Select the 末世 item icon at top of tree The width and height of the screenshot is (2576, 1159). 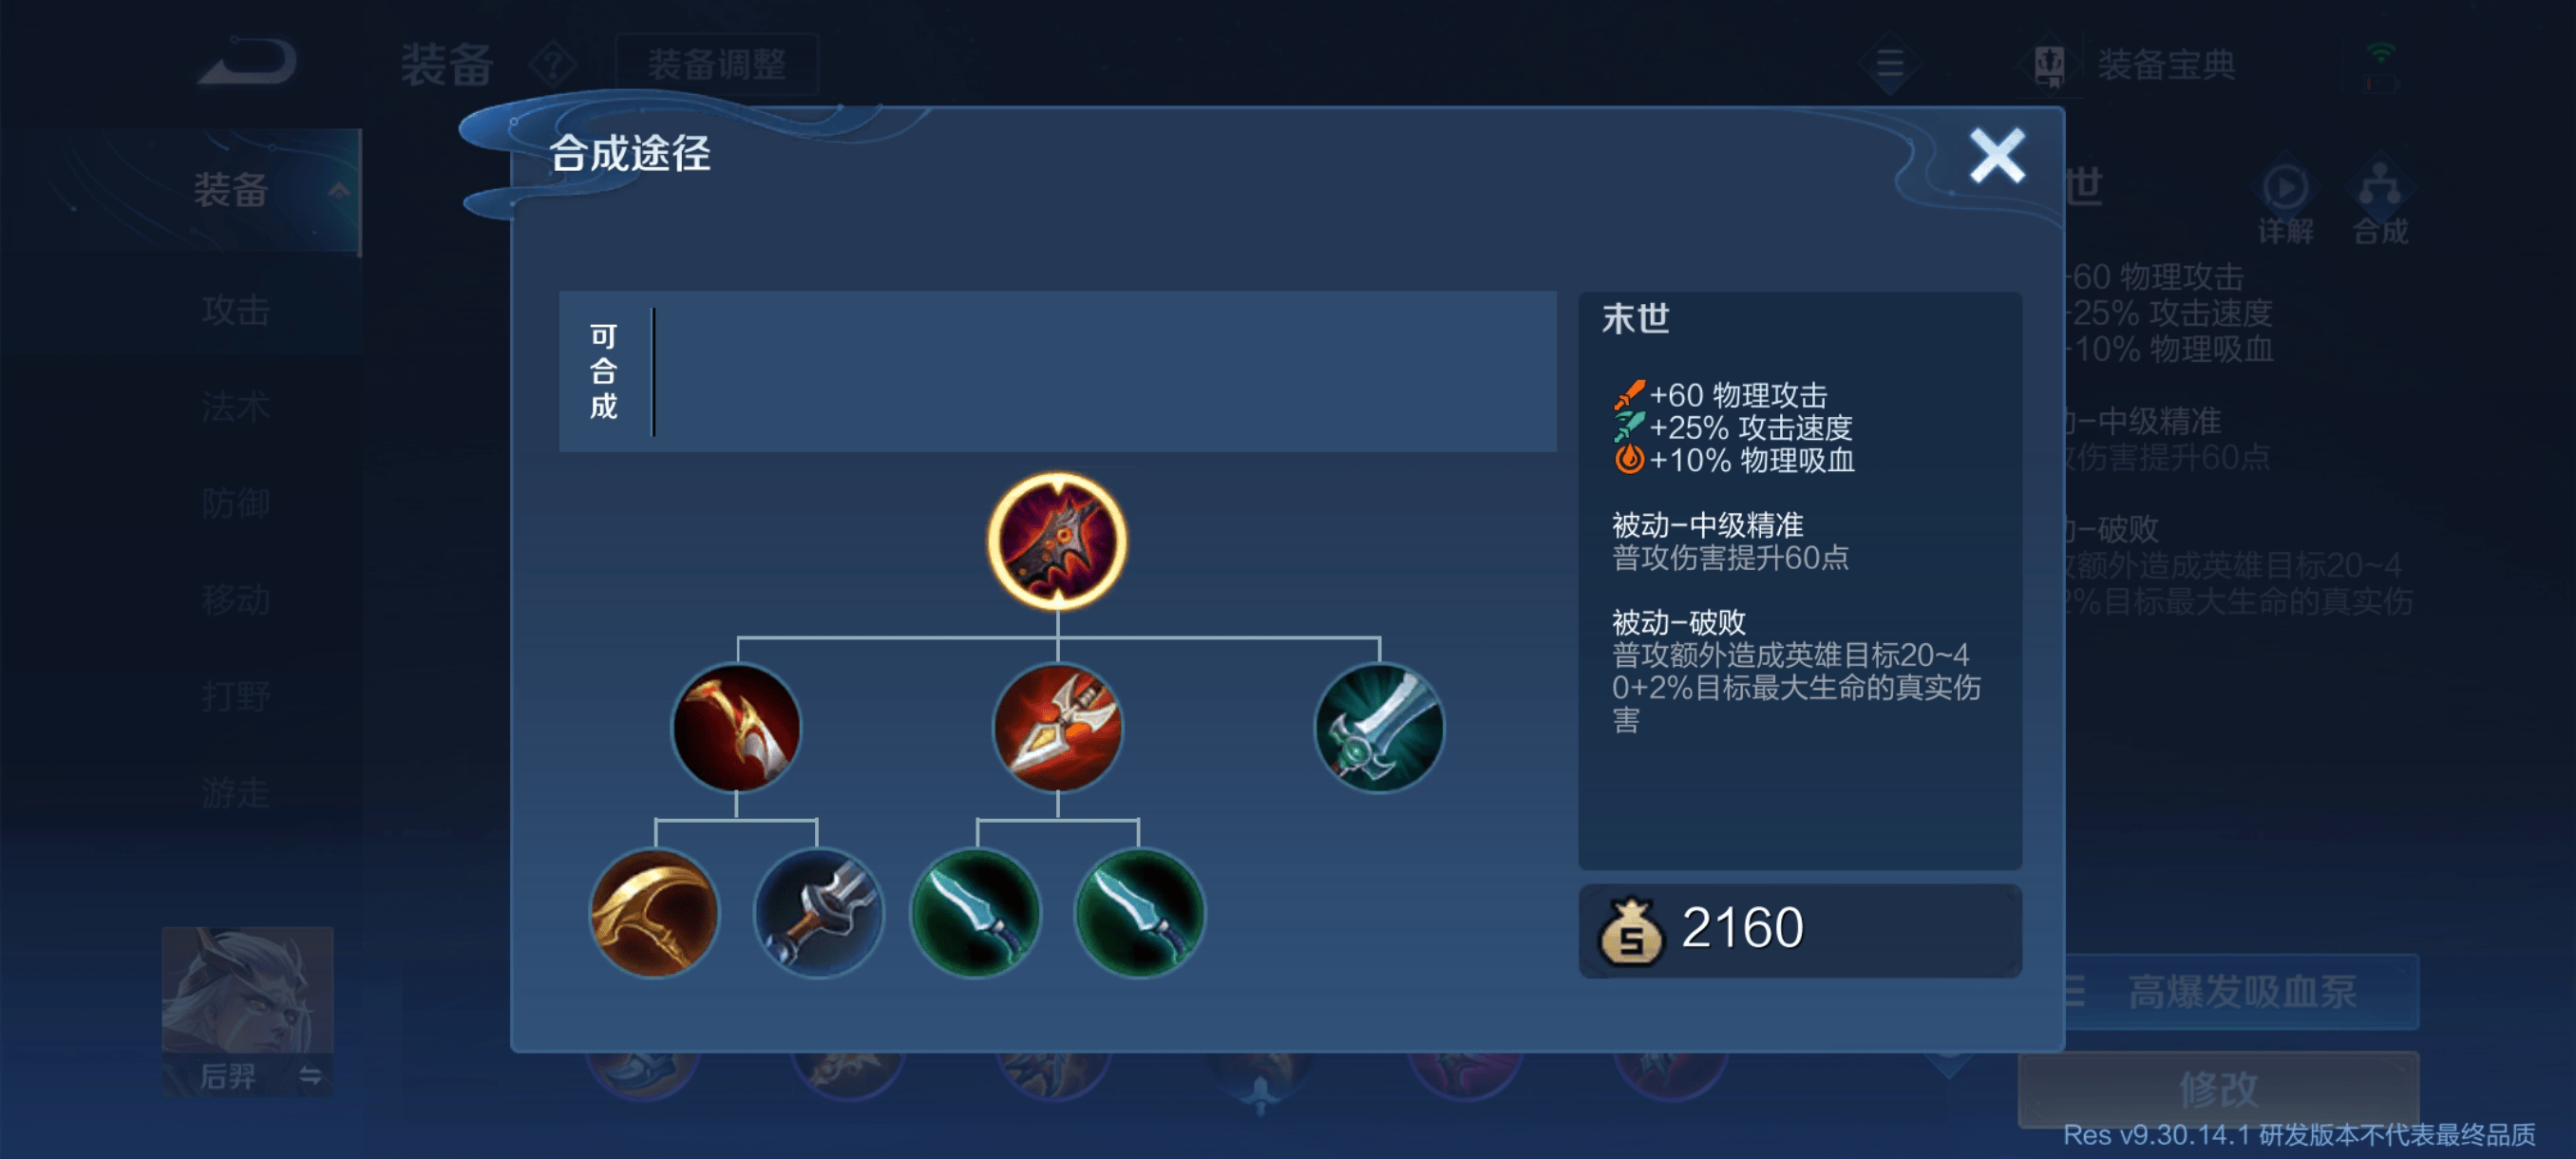[x=1057, y=541]
